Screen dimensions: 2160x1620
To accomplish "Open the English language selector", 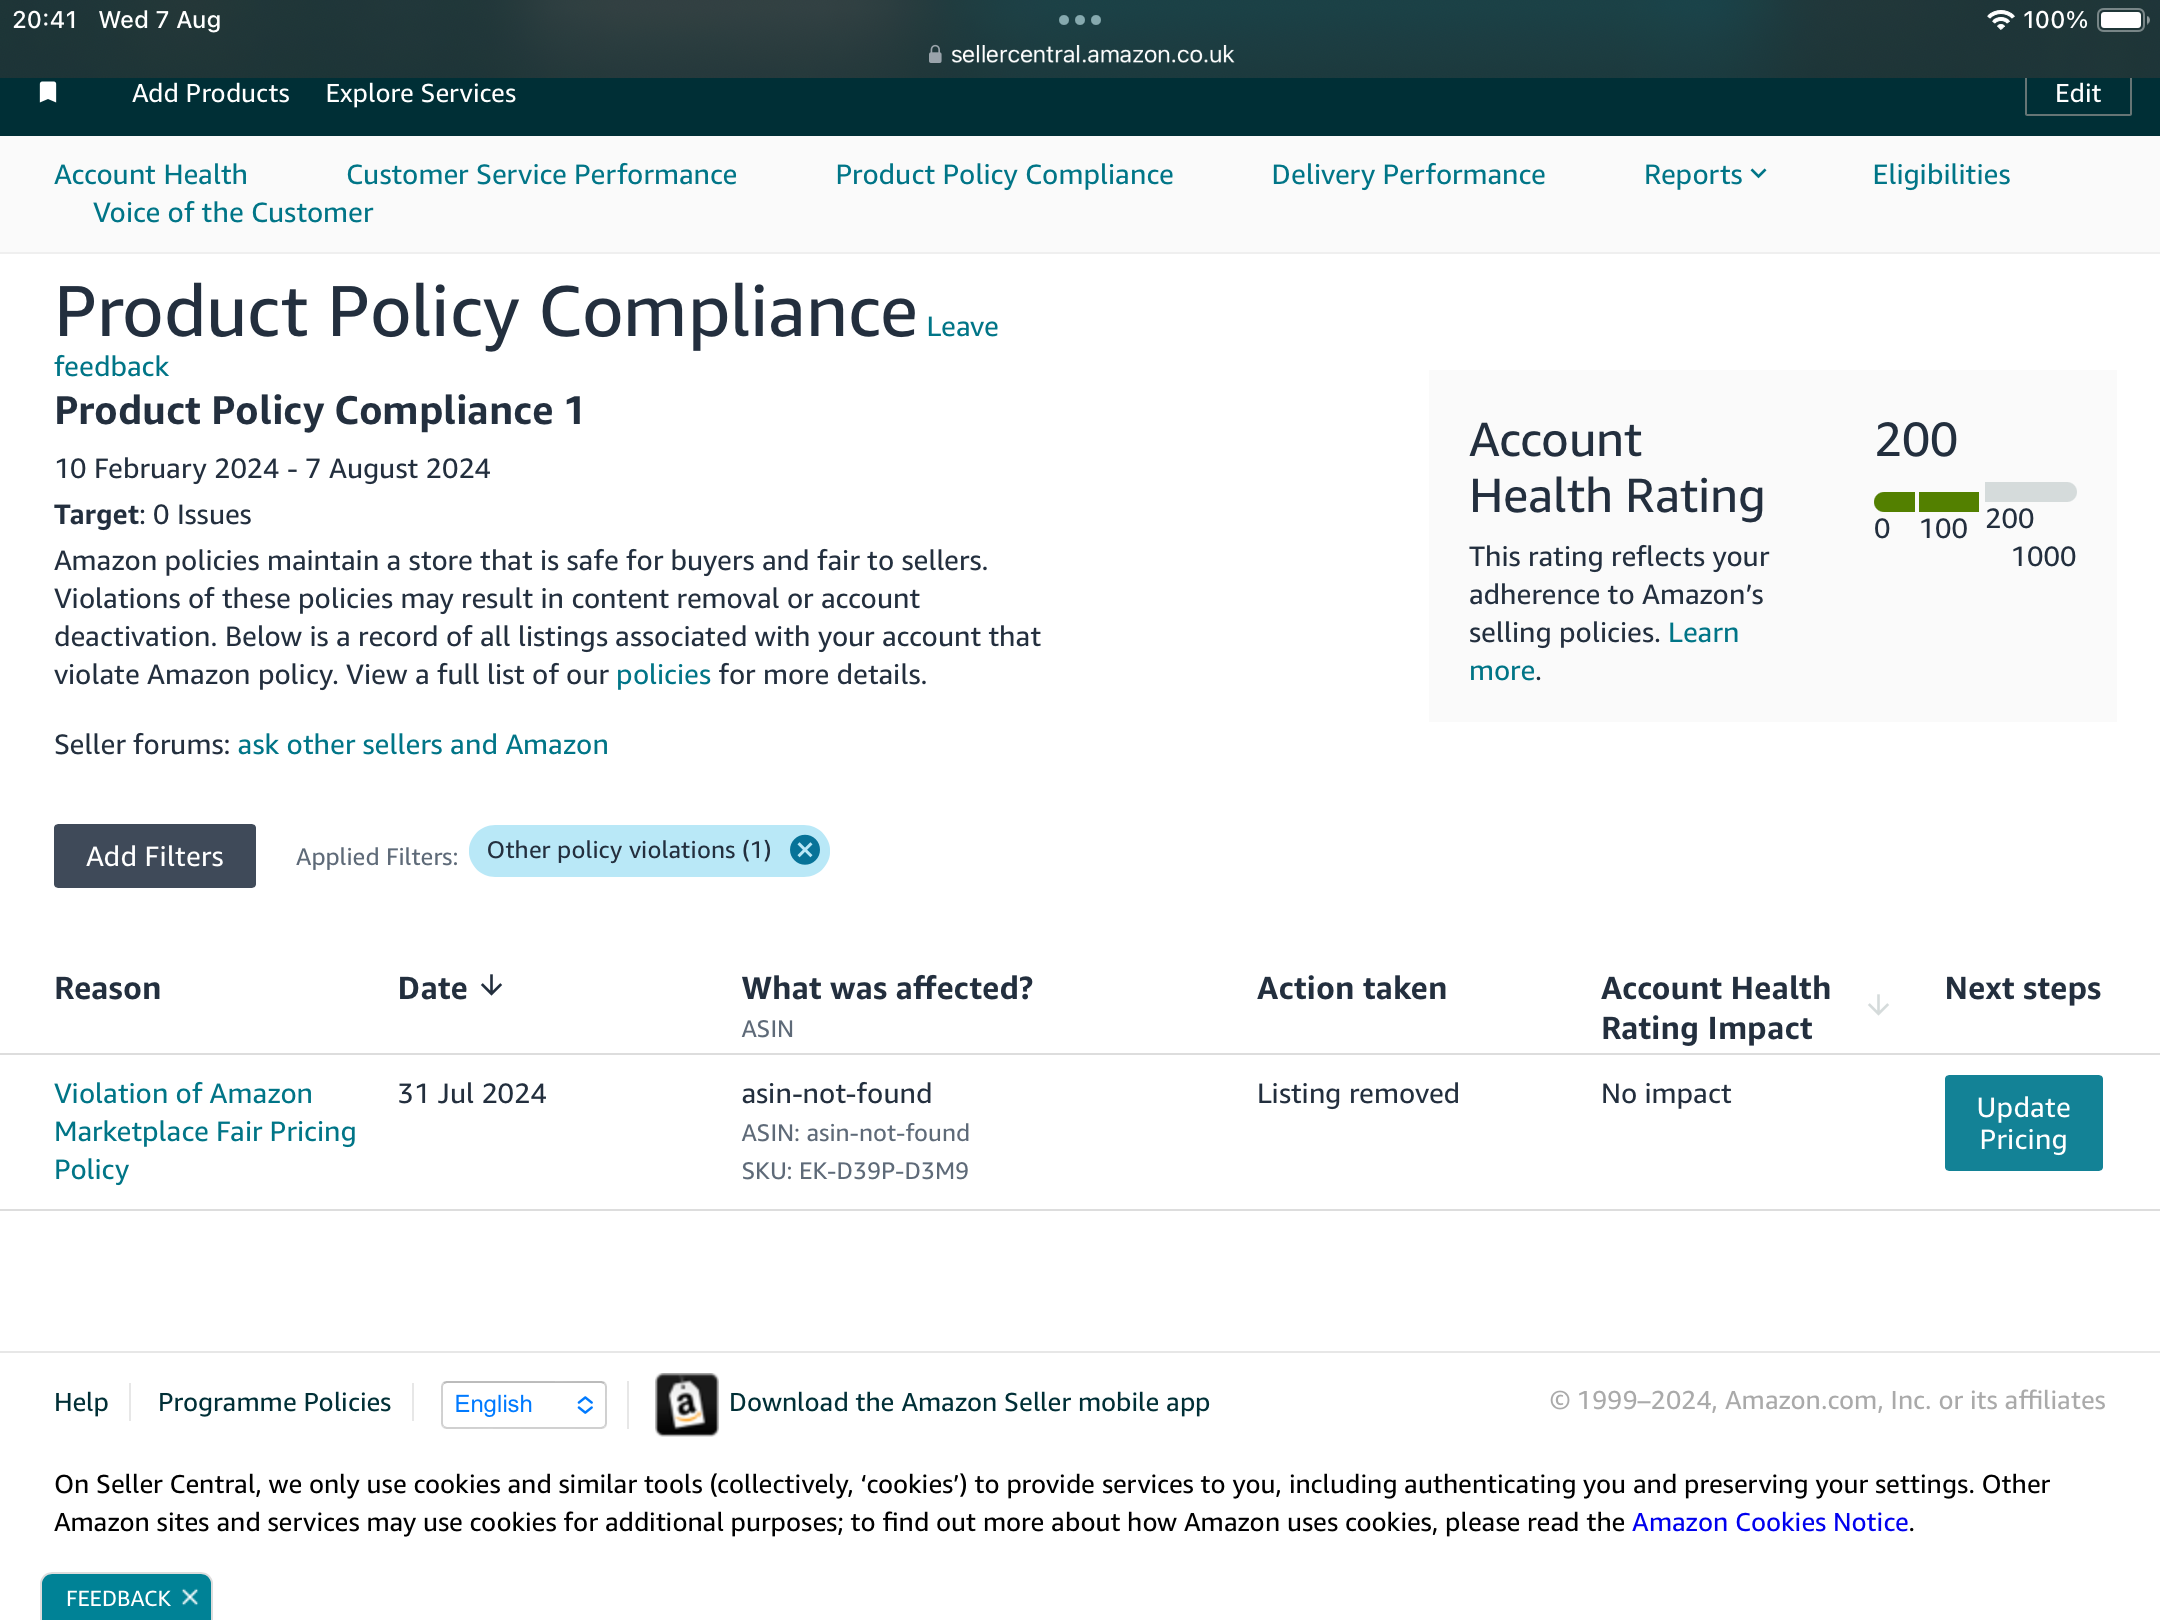I will tap(524, 1404).
